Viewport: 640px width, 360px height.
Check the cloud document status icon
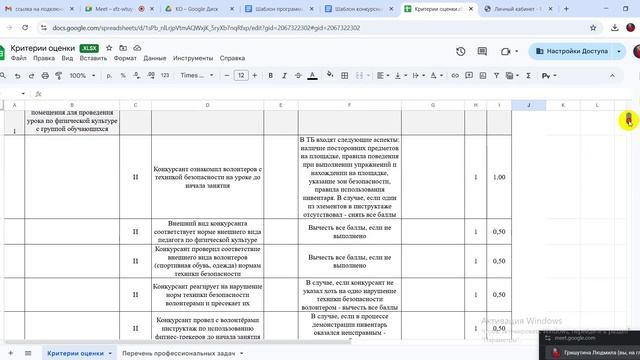pos(137,48)
